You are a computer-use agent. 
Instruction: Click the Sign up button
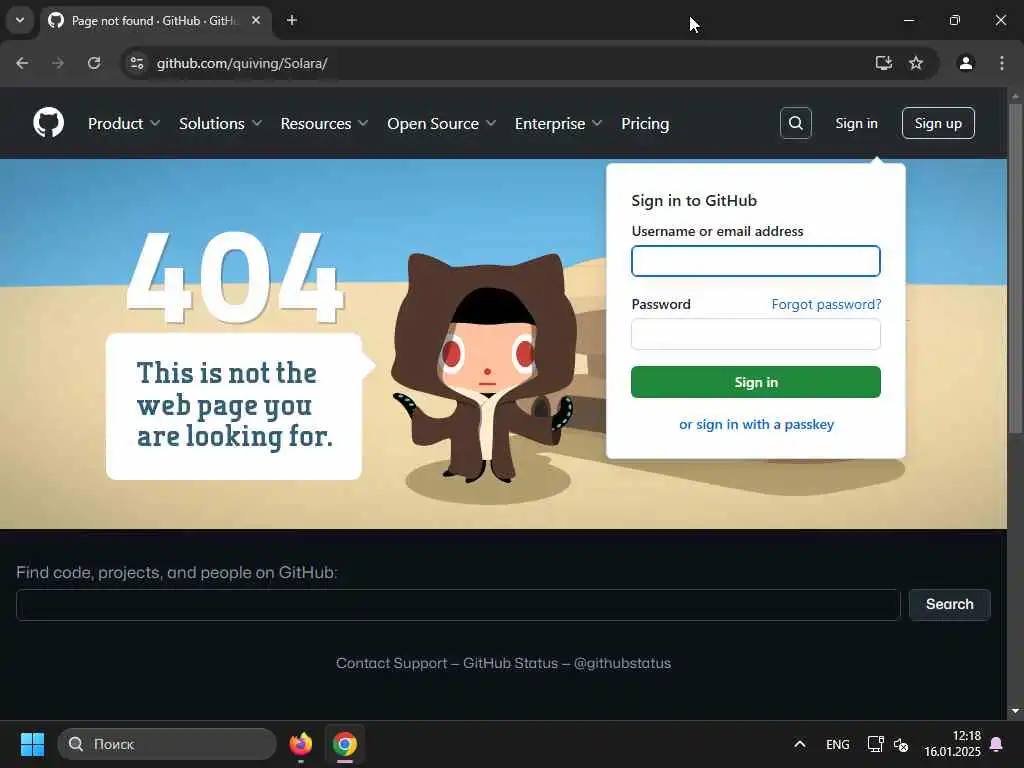(x=938, y=123)
